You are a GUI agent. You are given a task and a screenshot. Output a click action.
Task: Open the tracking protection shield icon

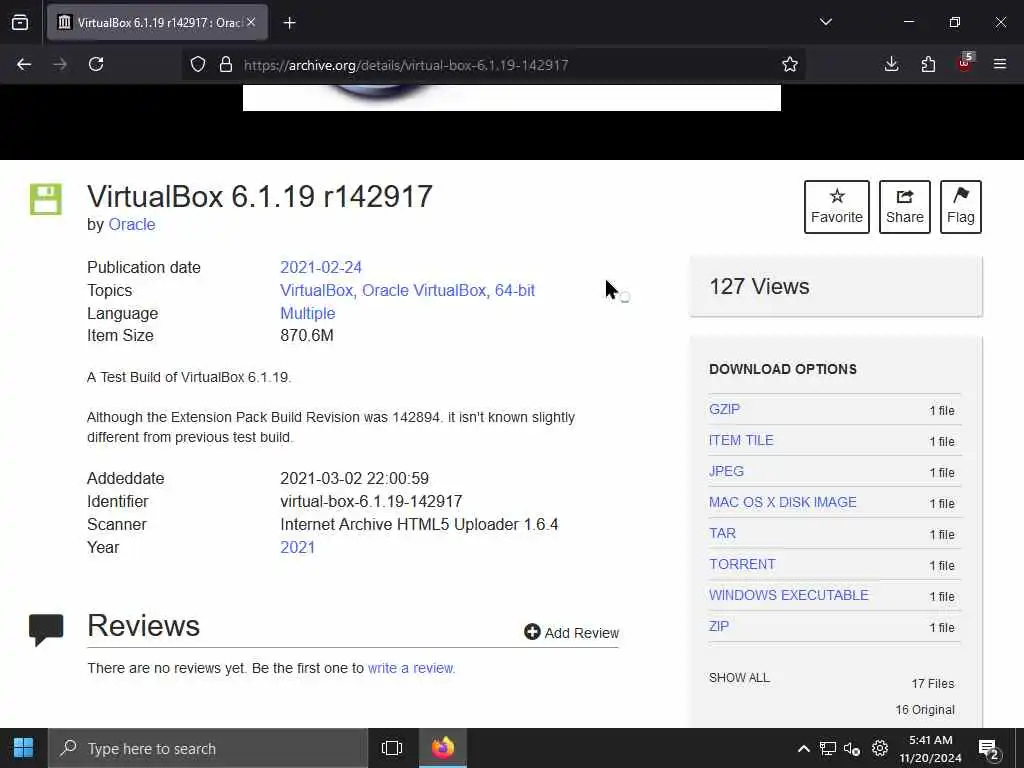[198, 64]
